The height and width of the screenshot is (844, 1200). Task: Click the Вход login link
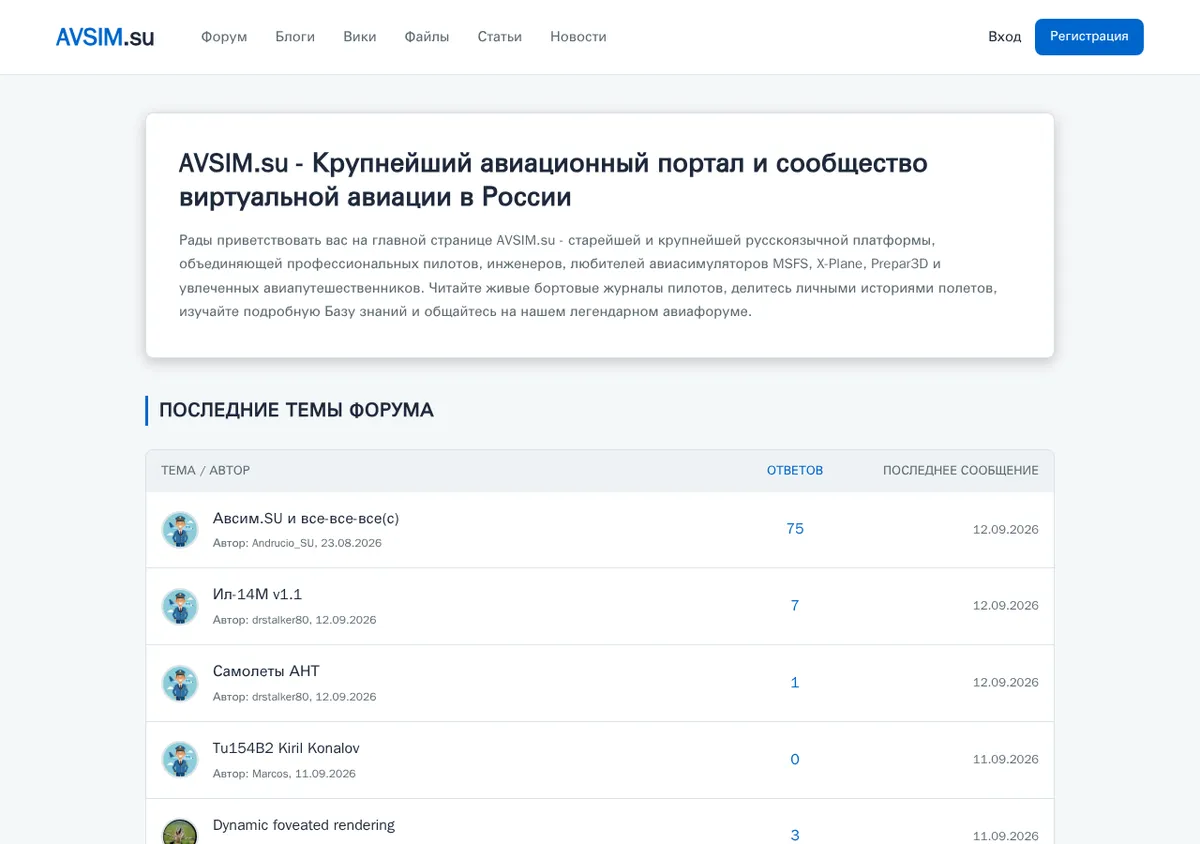coord(1005,37)
